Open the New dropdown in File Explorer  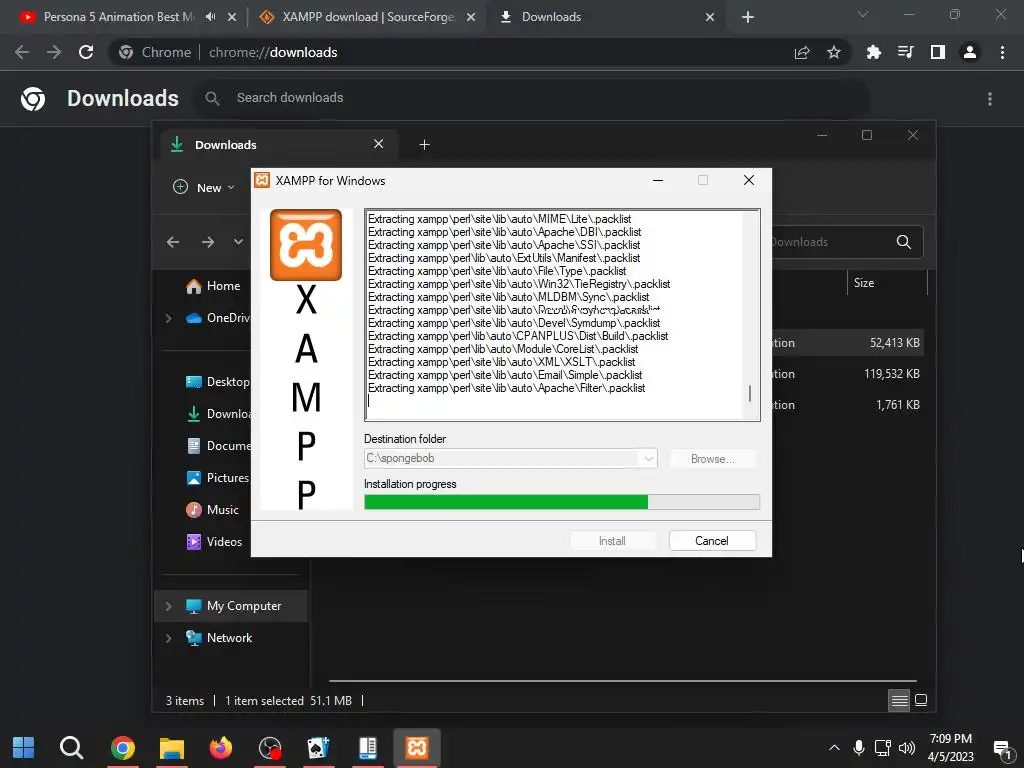coord(204,187)
